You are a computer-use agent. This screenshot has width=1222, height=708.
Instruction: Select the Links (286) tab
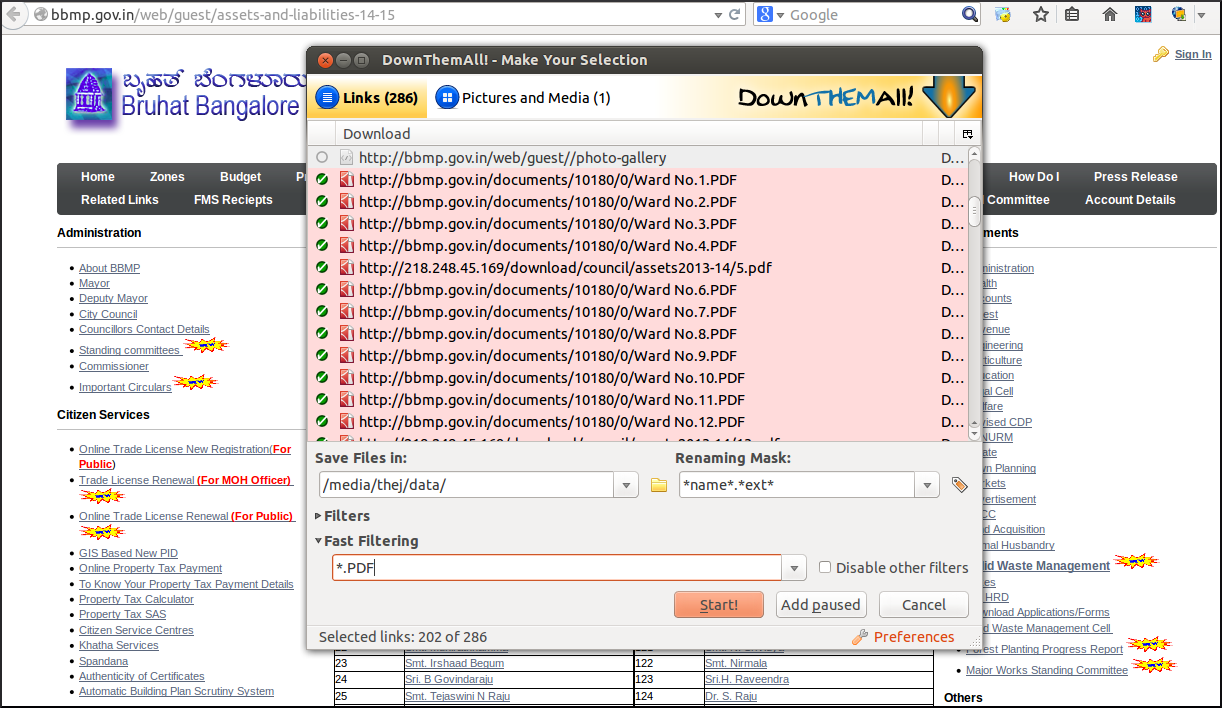(x=367, y=98)
